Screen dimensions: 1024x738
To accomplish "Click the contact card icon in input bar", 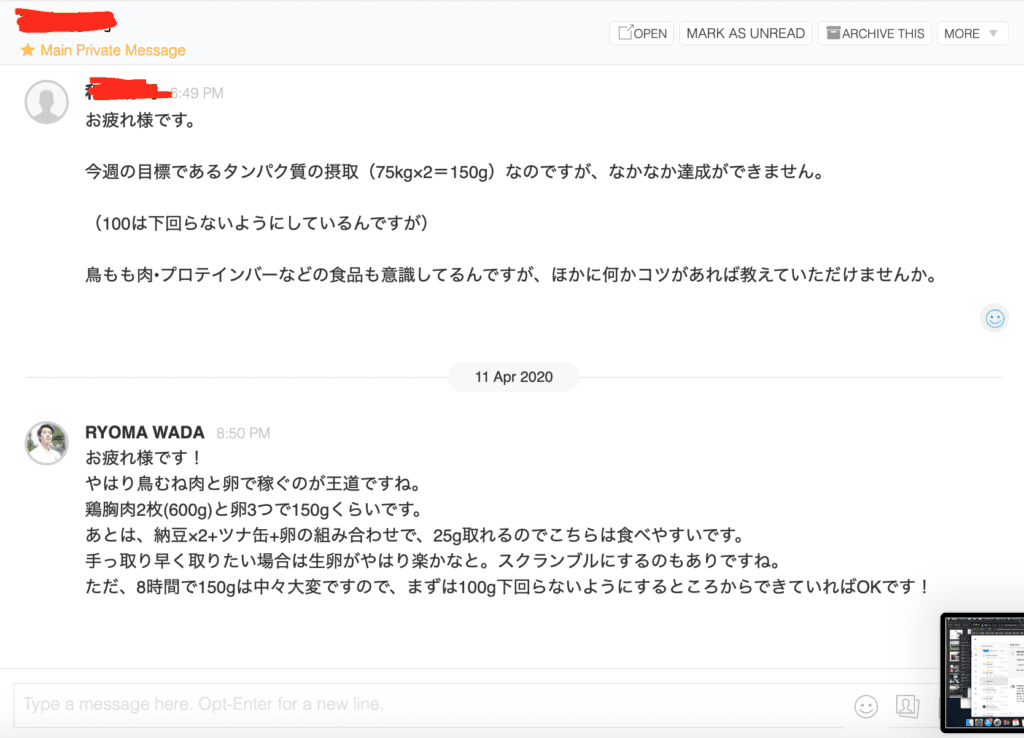I will coord(907,706).
